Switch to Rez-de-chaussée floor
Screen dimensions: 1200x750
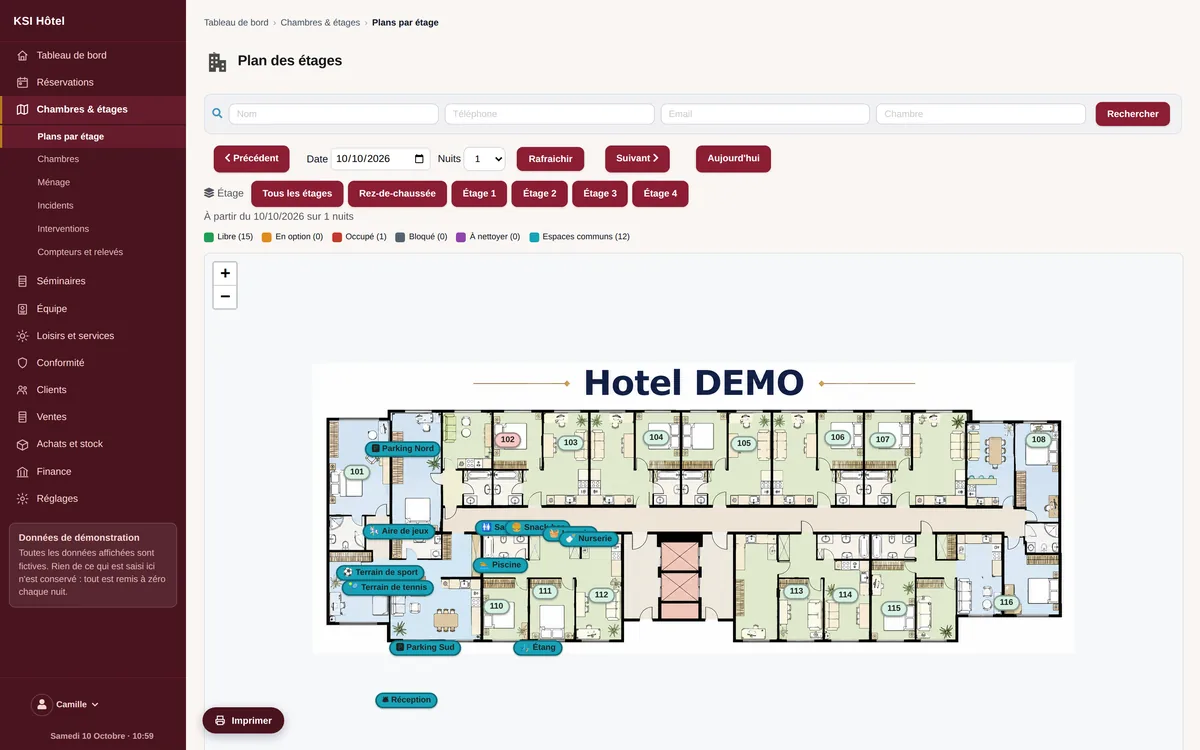397,194
